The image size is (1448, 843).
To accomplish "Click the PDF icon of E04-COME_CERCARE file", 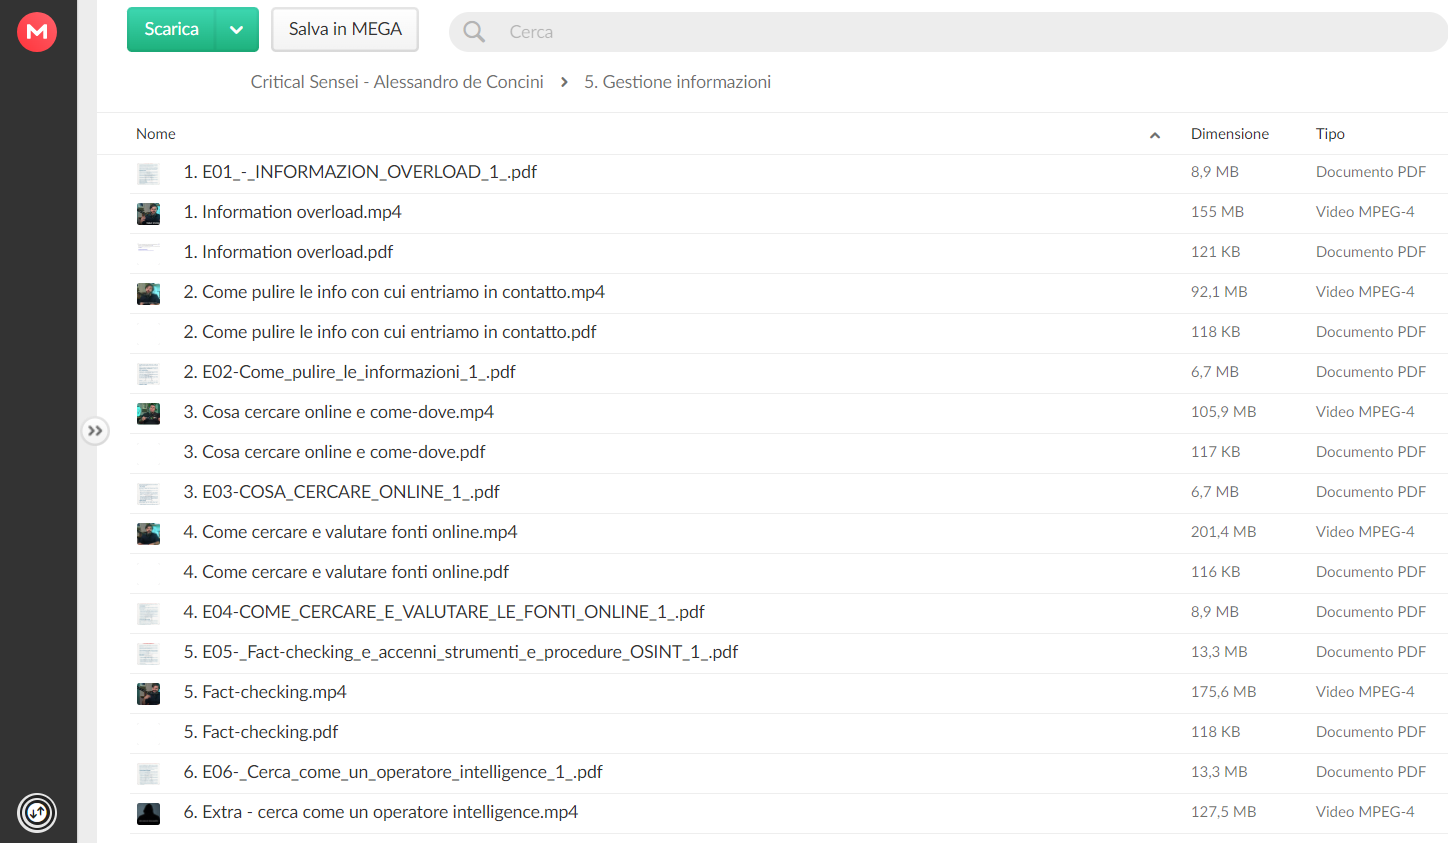I will pyautogui.click(x=148, y=613).
